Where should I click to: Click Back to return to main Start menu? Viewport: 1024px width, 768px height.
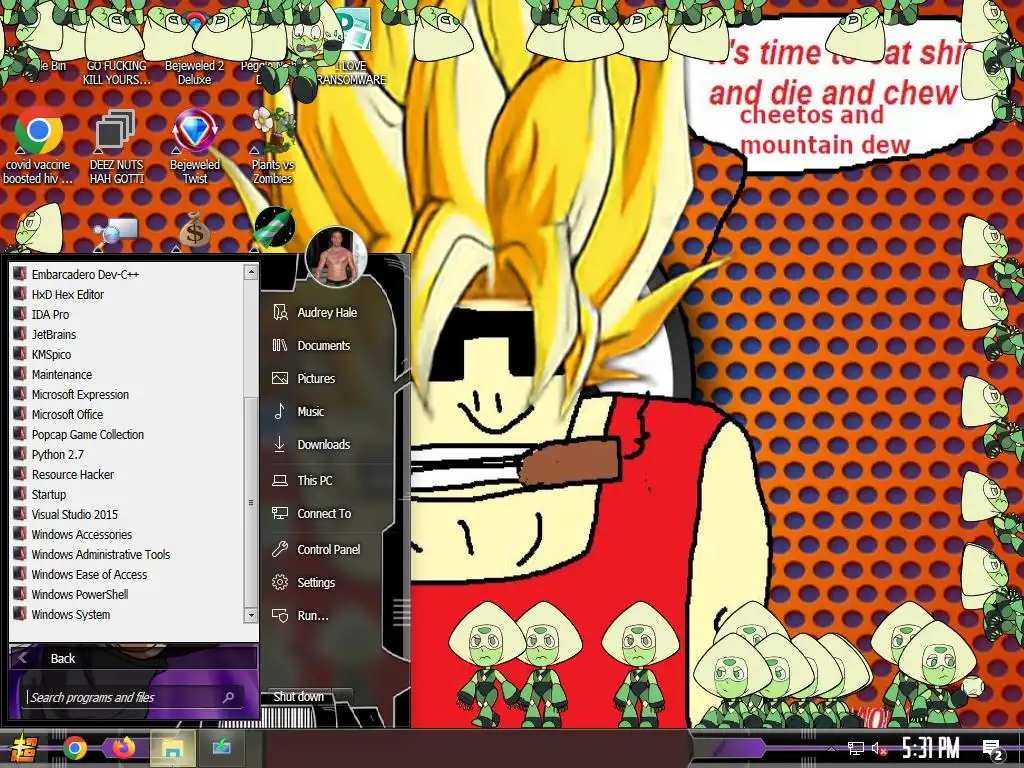(133, 658)
